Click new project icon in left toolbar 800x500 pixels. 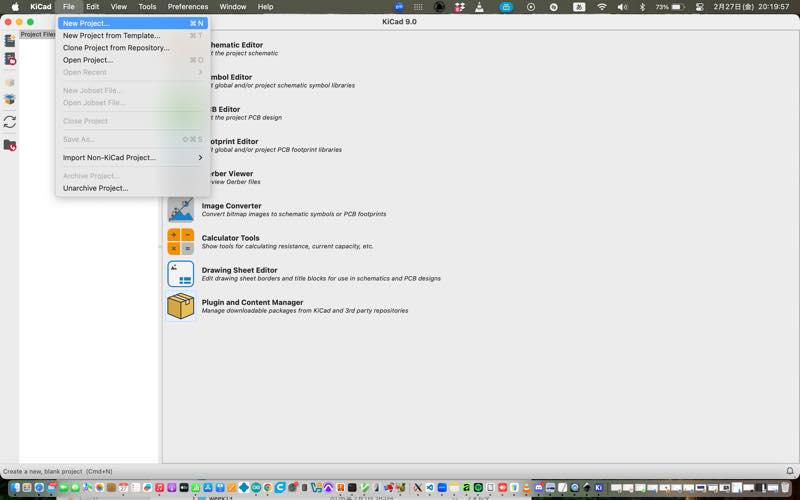10,41
